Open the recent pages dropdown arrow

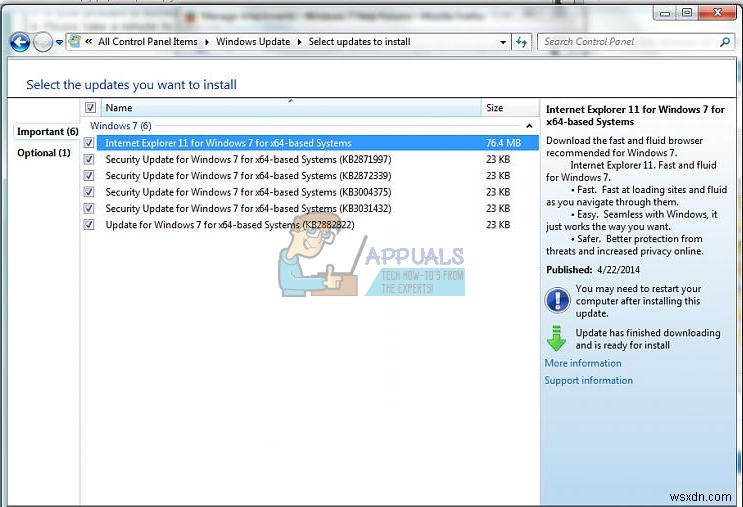(59, 43)
